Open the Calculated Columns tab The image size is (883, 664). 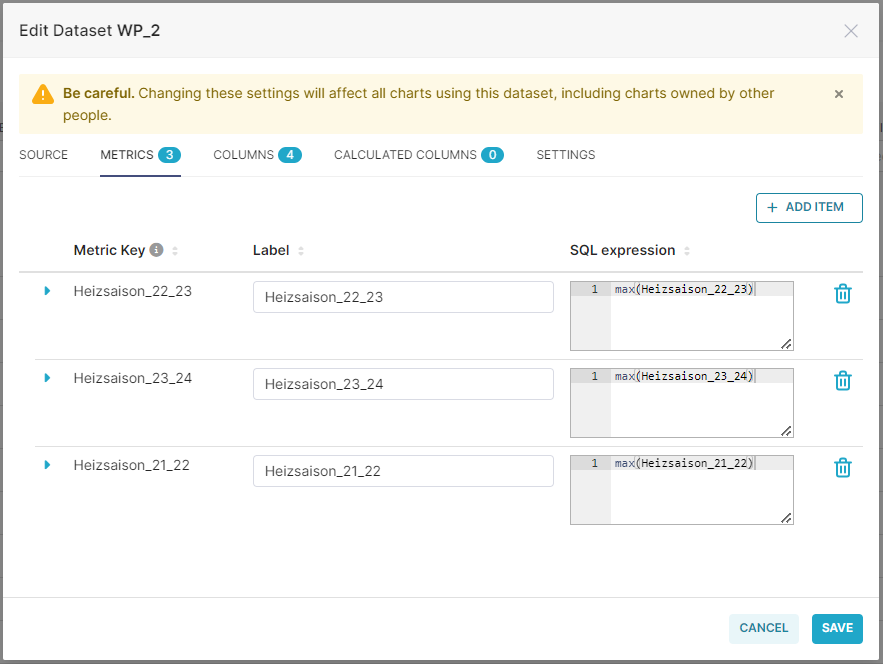[x=418, y=155]
